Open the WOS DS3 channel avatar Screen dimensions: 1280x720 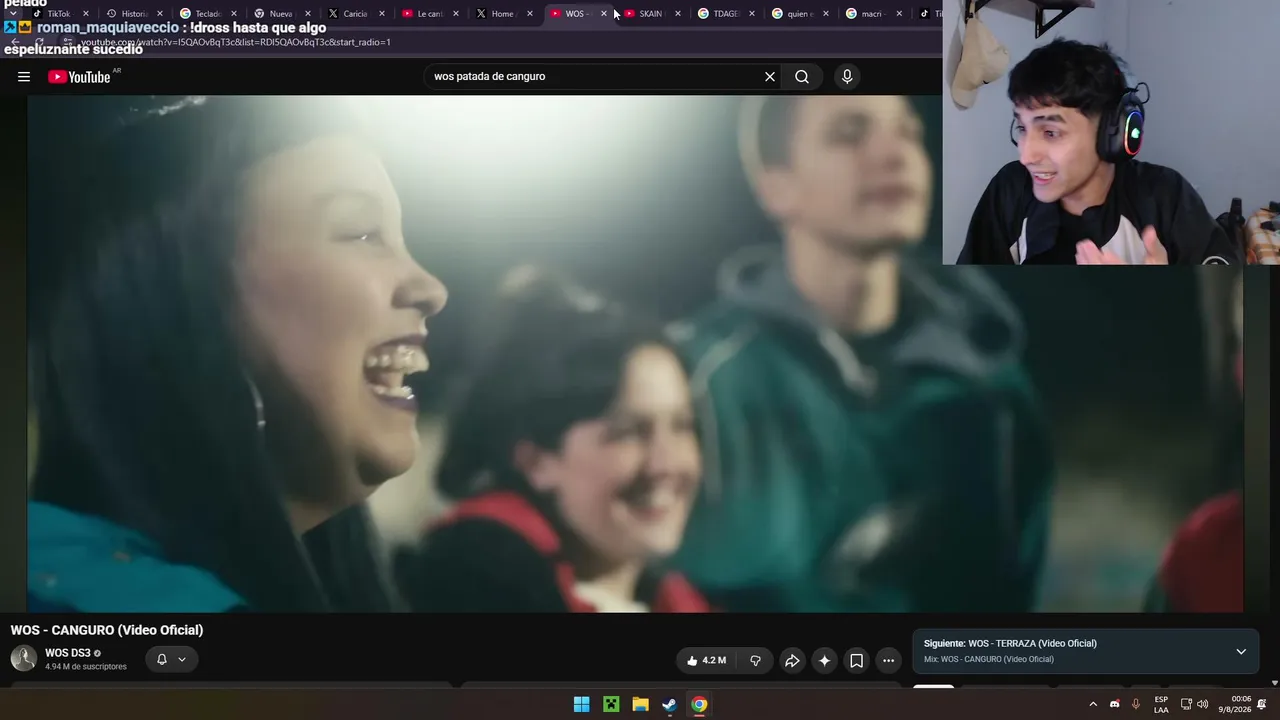tap(24, 659)
